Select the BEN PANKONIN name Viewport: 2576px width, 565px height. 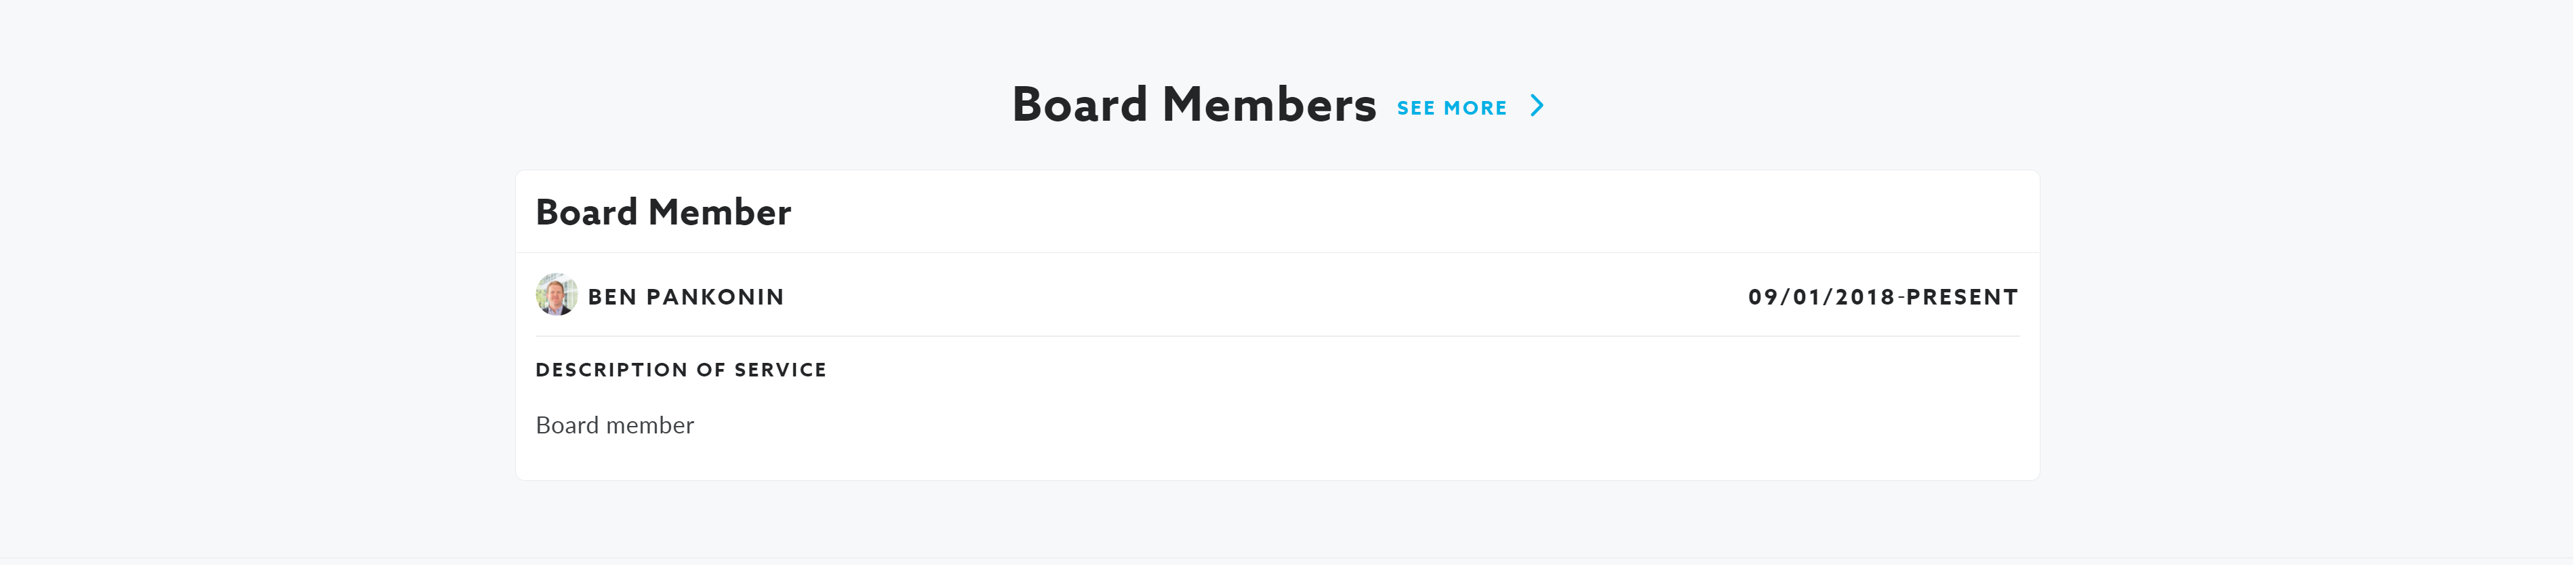(x=685, y=297)
